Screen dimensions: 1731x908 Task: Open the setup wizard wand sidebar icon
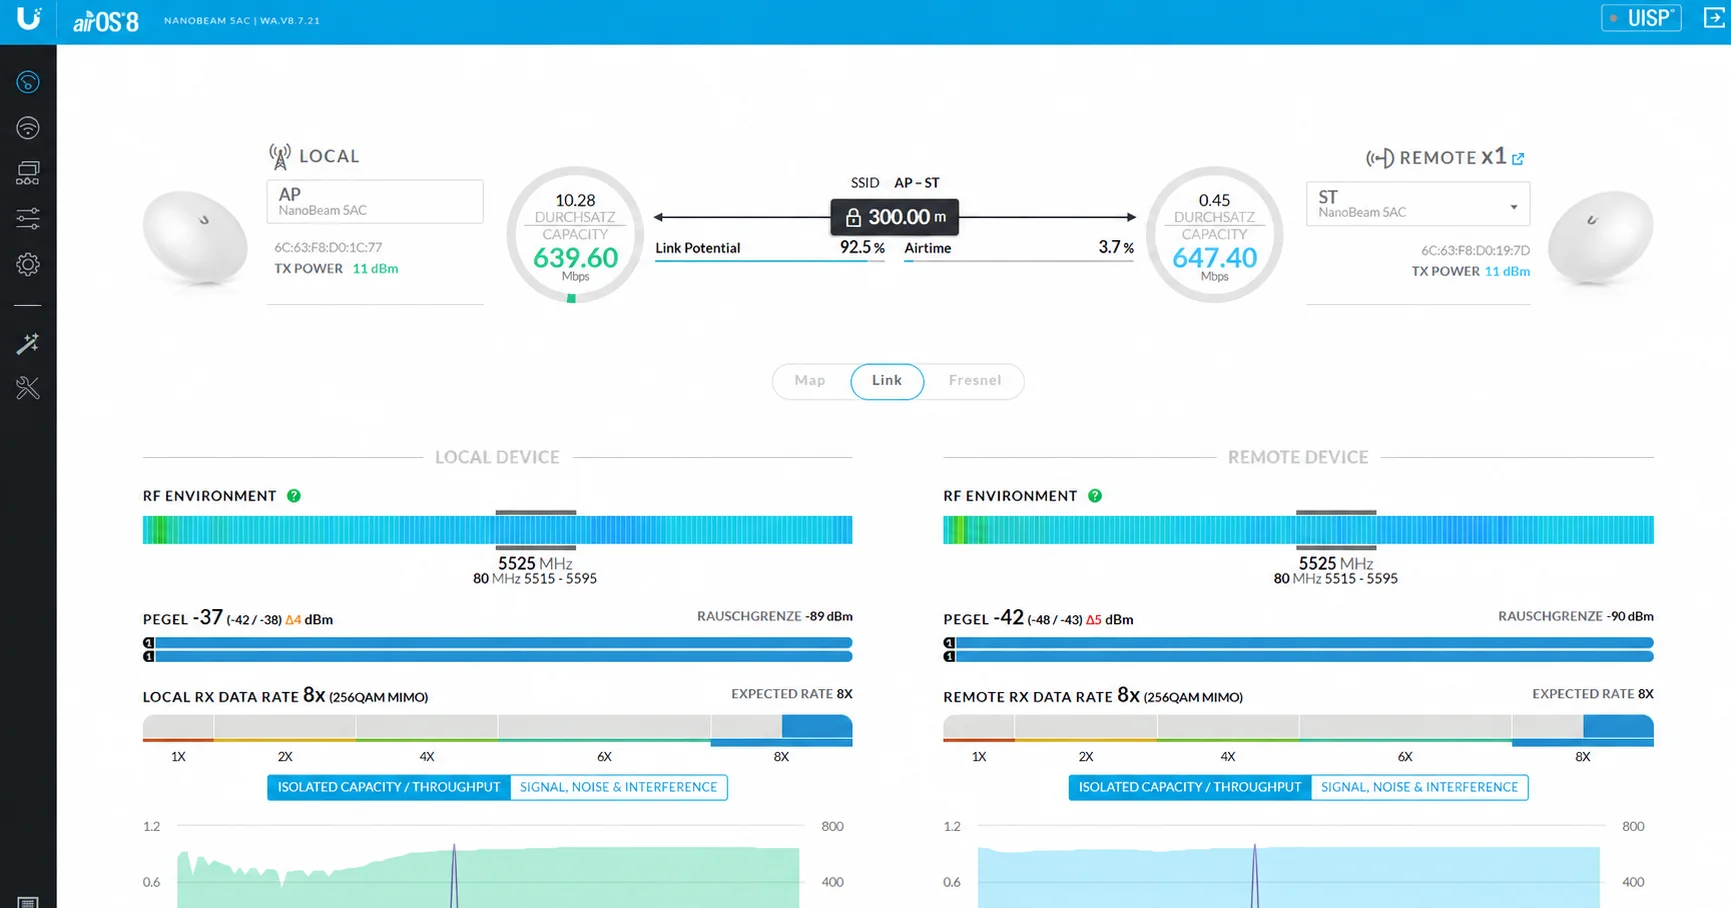coord(28,344)
